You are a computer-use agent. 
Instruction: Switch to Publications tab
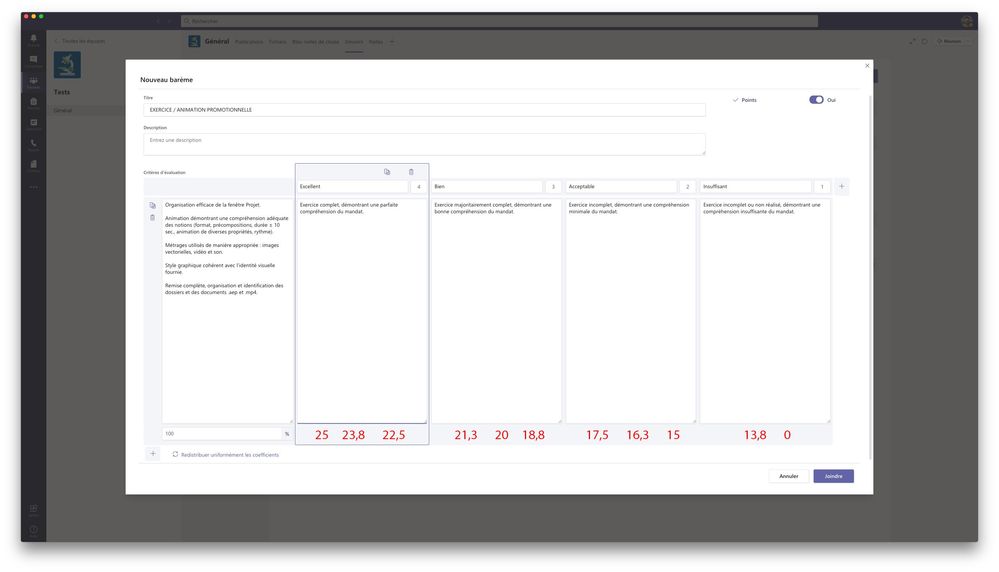pos(248,42)
